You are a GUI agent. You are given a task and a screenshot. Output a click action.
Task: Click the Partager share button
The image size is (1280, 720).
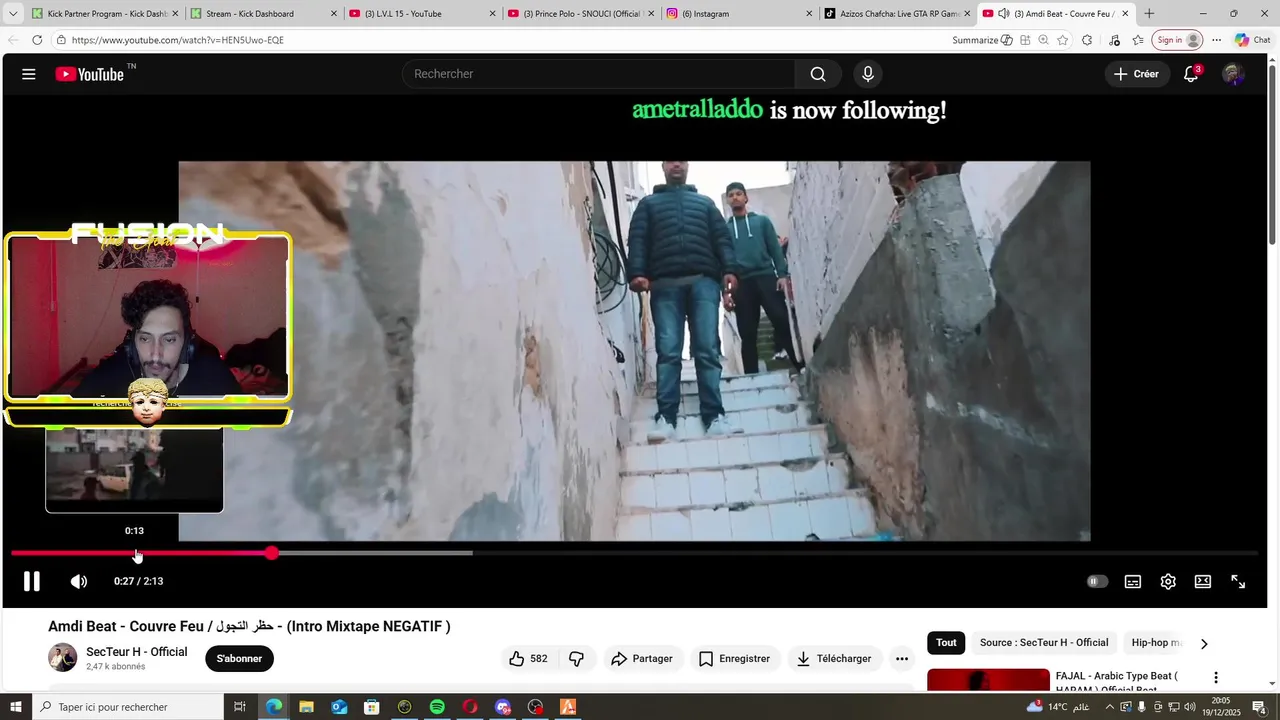coord(641,659)
